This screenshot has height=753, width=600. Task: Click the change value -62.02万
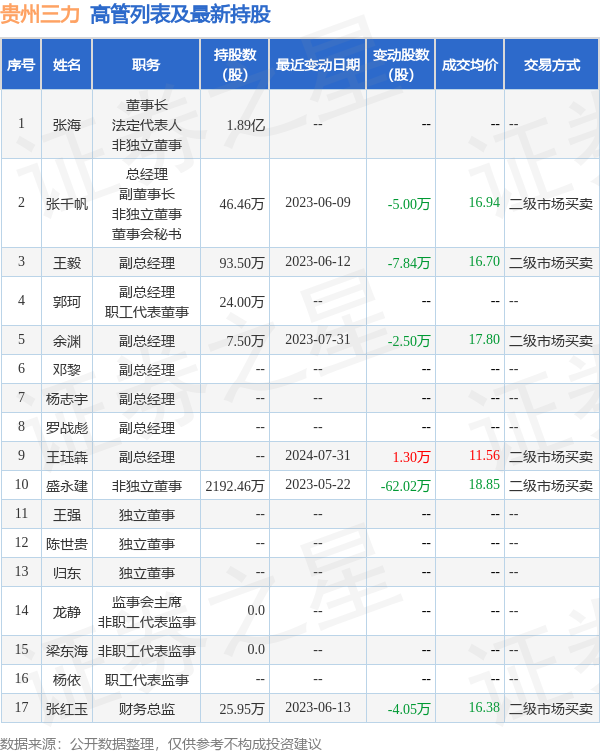tap(405, 486)
